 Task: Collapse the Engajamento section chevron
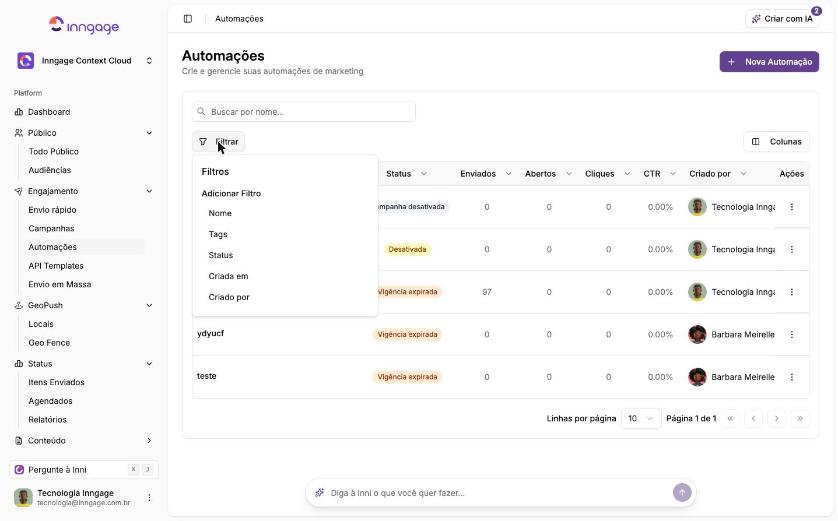point(149,191)
